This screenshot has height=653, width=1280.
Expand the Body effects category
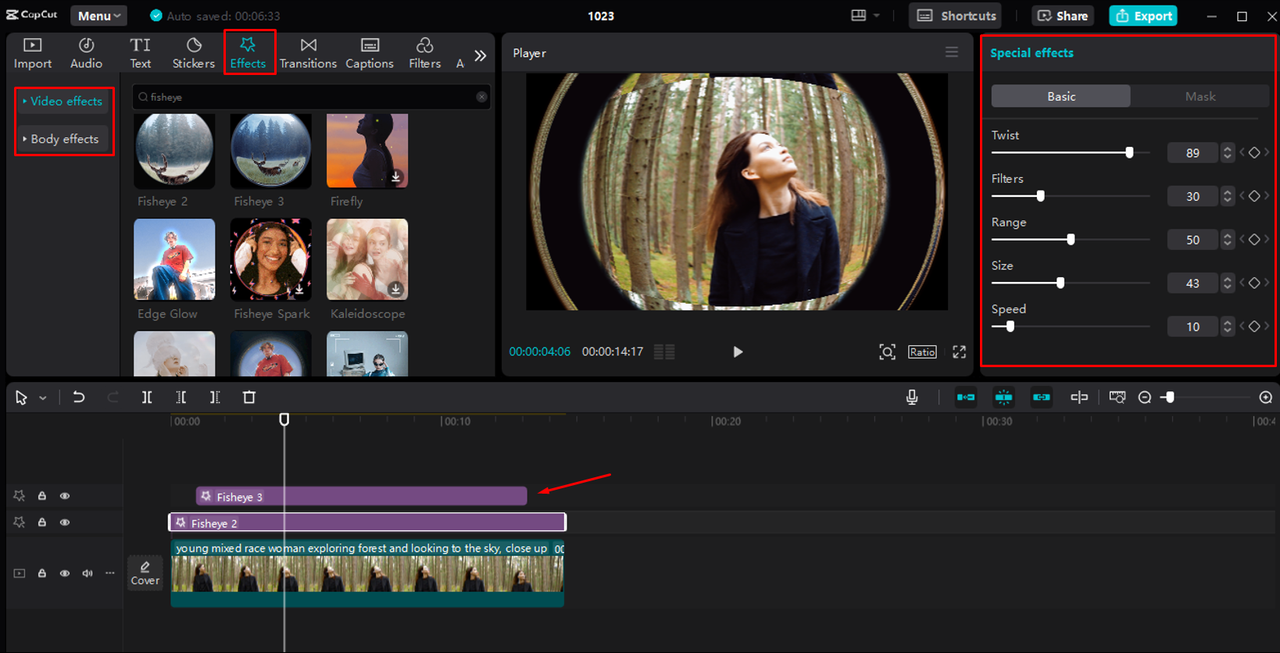pos(62,139)
